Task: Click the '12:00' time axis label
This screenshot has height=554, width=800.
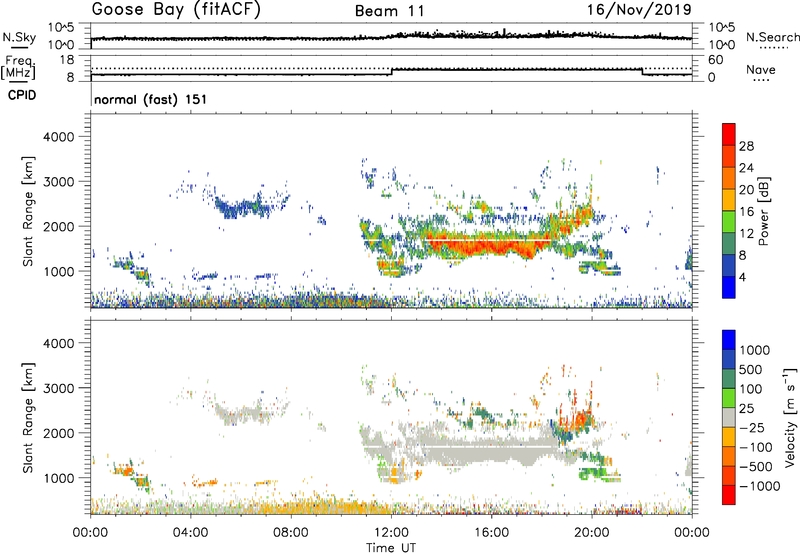Action: pos(391,533)
